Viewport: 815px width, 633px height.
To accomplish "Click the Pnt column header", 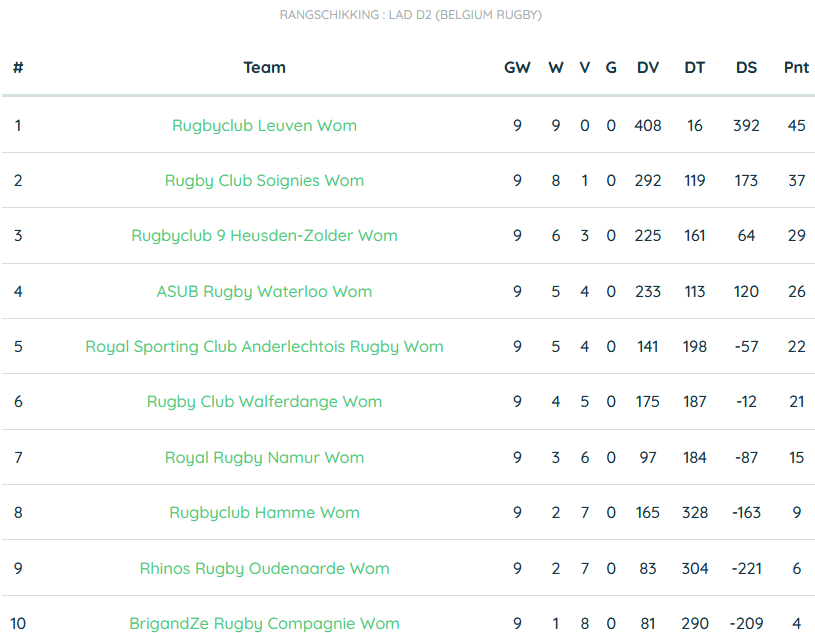I will click(796, 68).
